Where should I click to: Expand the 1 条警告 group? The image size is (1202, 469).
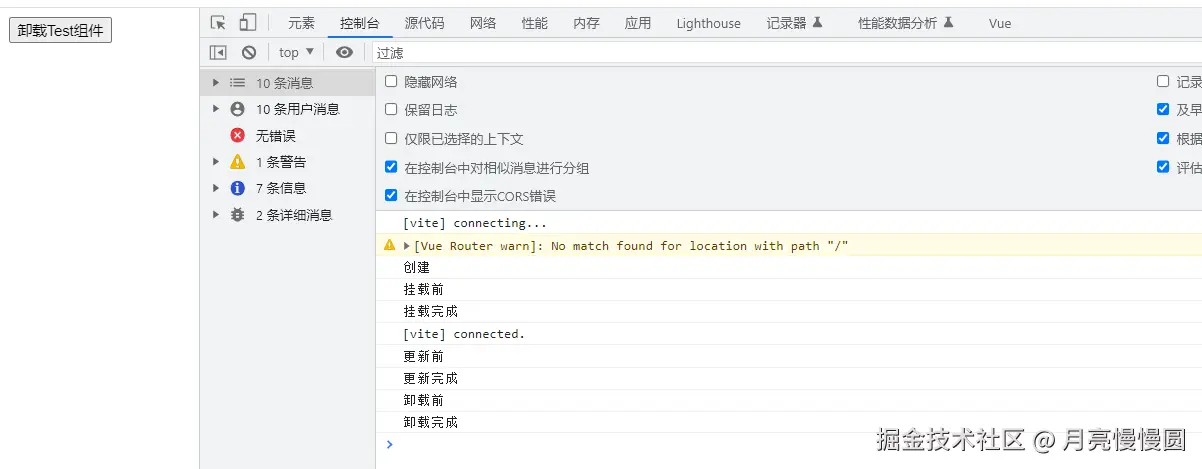(x=215, y=162)
